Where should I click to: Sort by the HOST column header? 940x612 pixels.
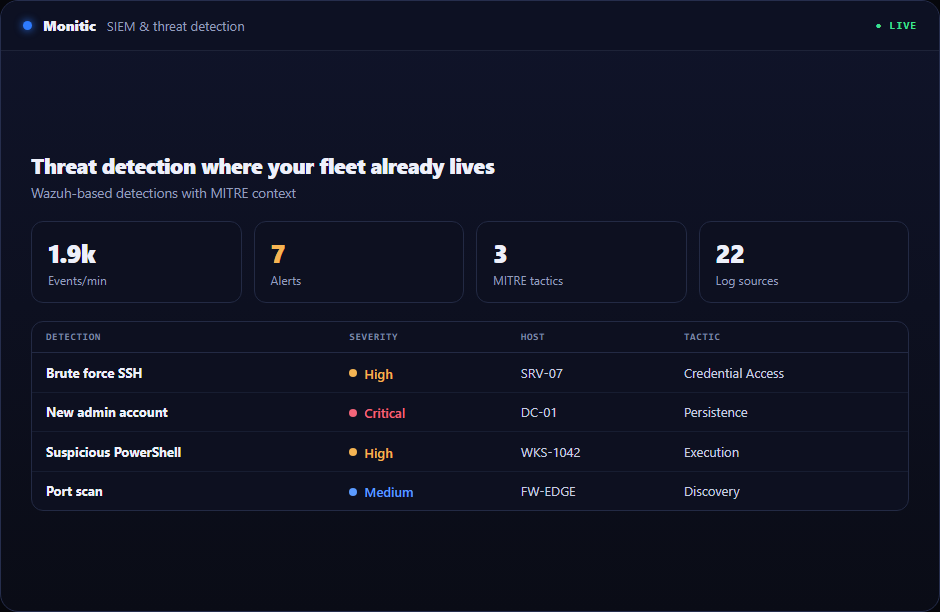(x=532, y=337)
